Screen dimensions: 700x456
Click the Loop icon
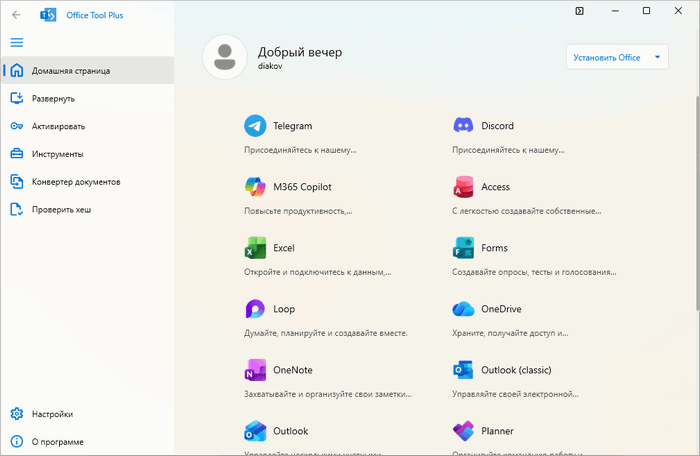(256, 309)
